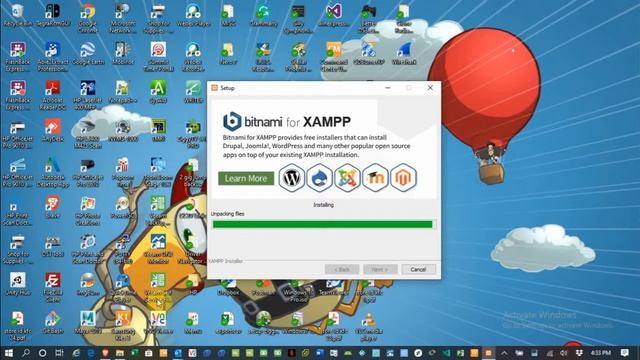Open Notepad++ desktop shortcut

[122, 92]
